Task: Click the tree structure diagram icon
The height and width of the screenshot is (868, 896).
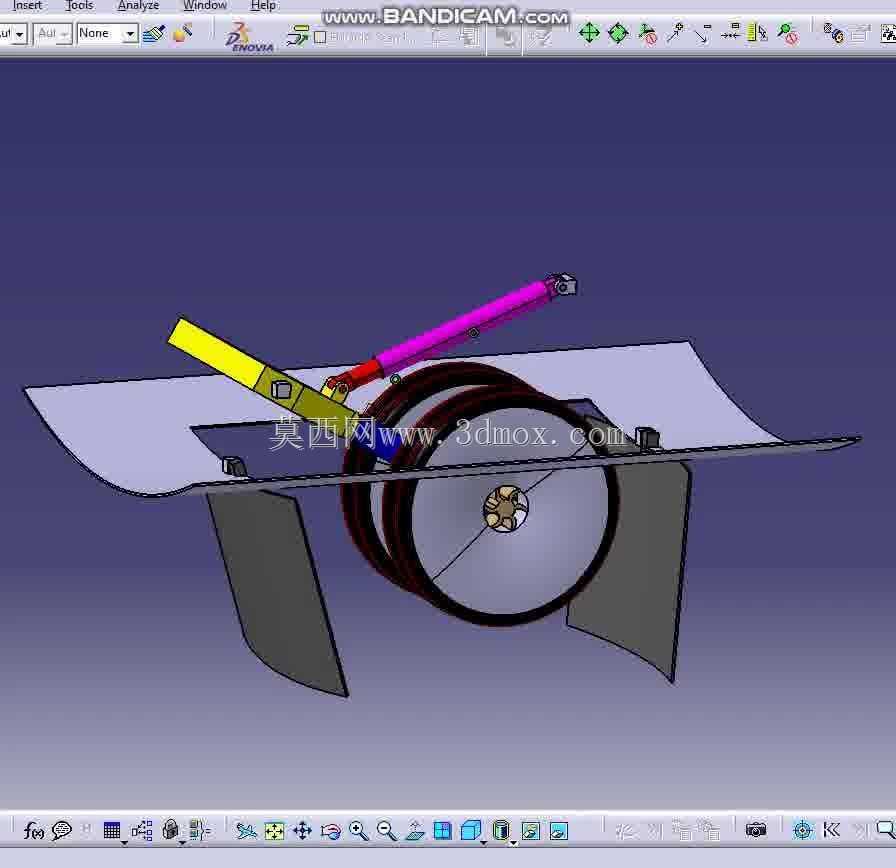Action: point(141,830)
